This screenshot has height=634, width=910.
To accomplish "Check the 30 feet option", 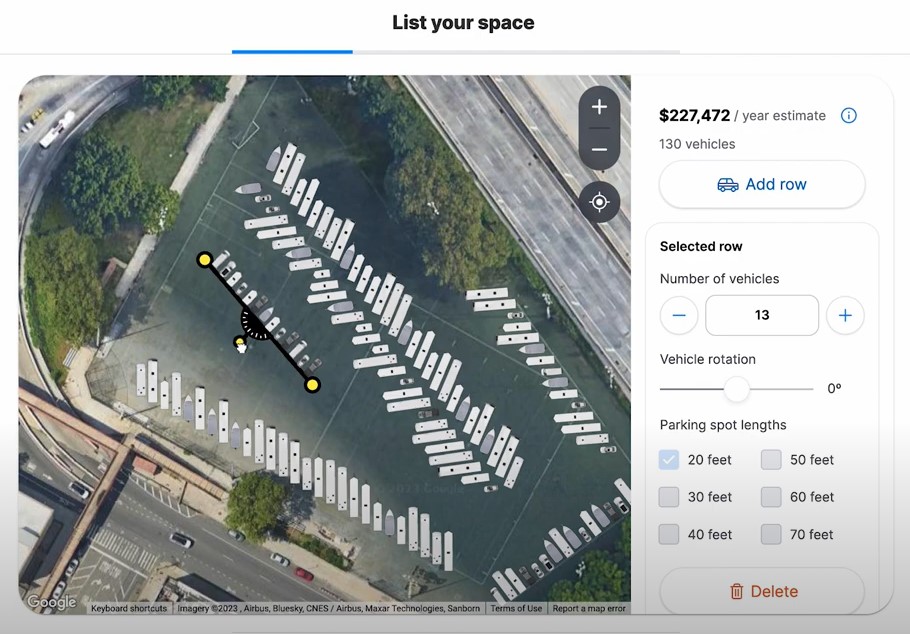I will pos(669,497).
